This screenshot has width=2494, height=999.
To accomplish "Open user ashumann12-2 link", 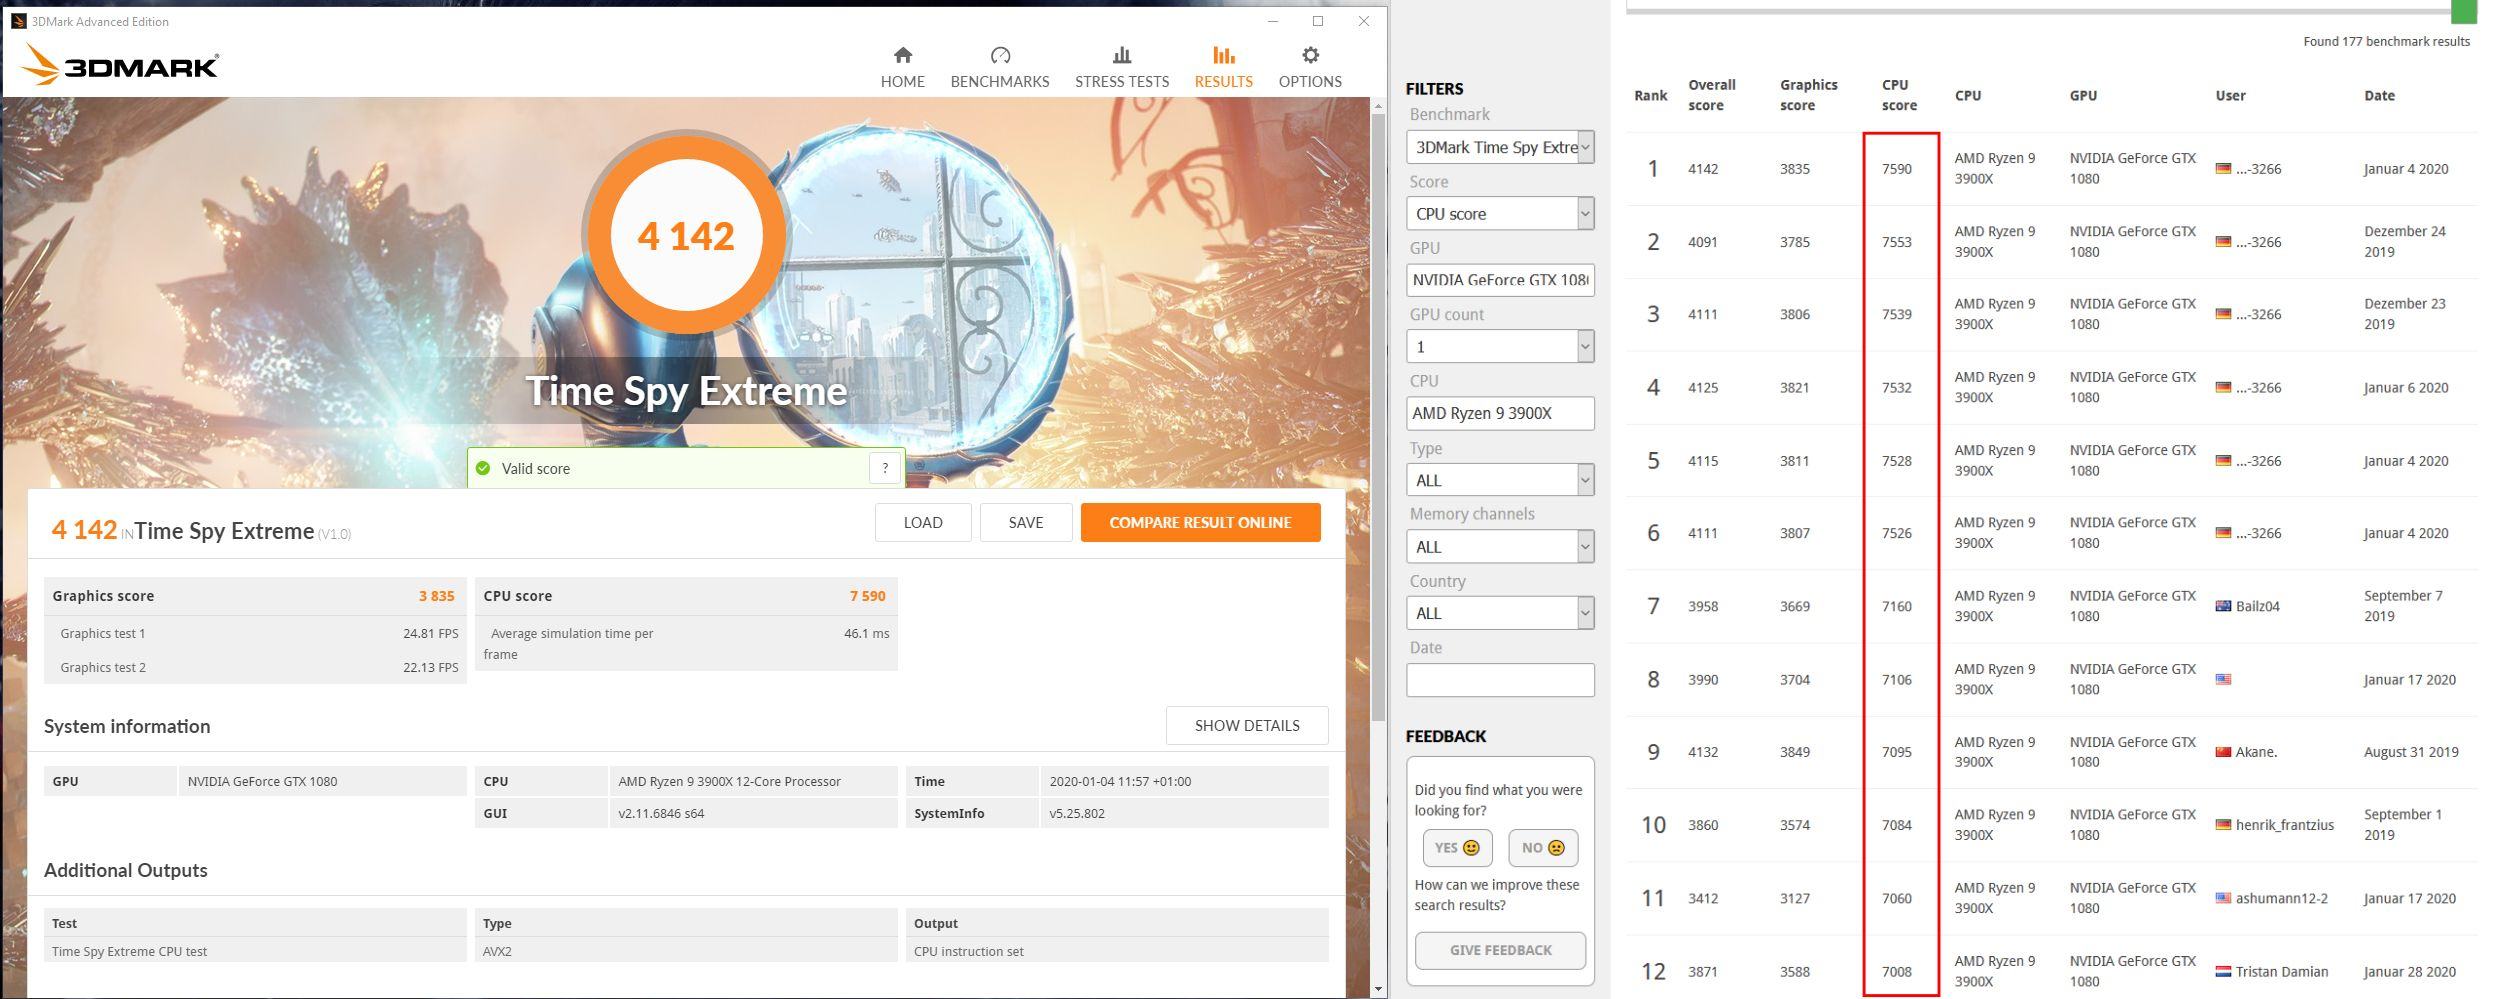I will click(x=2281, y=898).
